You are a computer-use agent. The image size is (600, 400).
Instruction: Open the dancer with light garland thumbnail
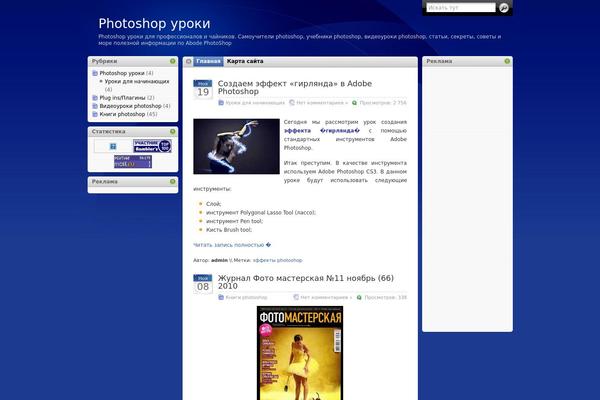pos(236,146)
